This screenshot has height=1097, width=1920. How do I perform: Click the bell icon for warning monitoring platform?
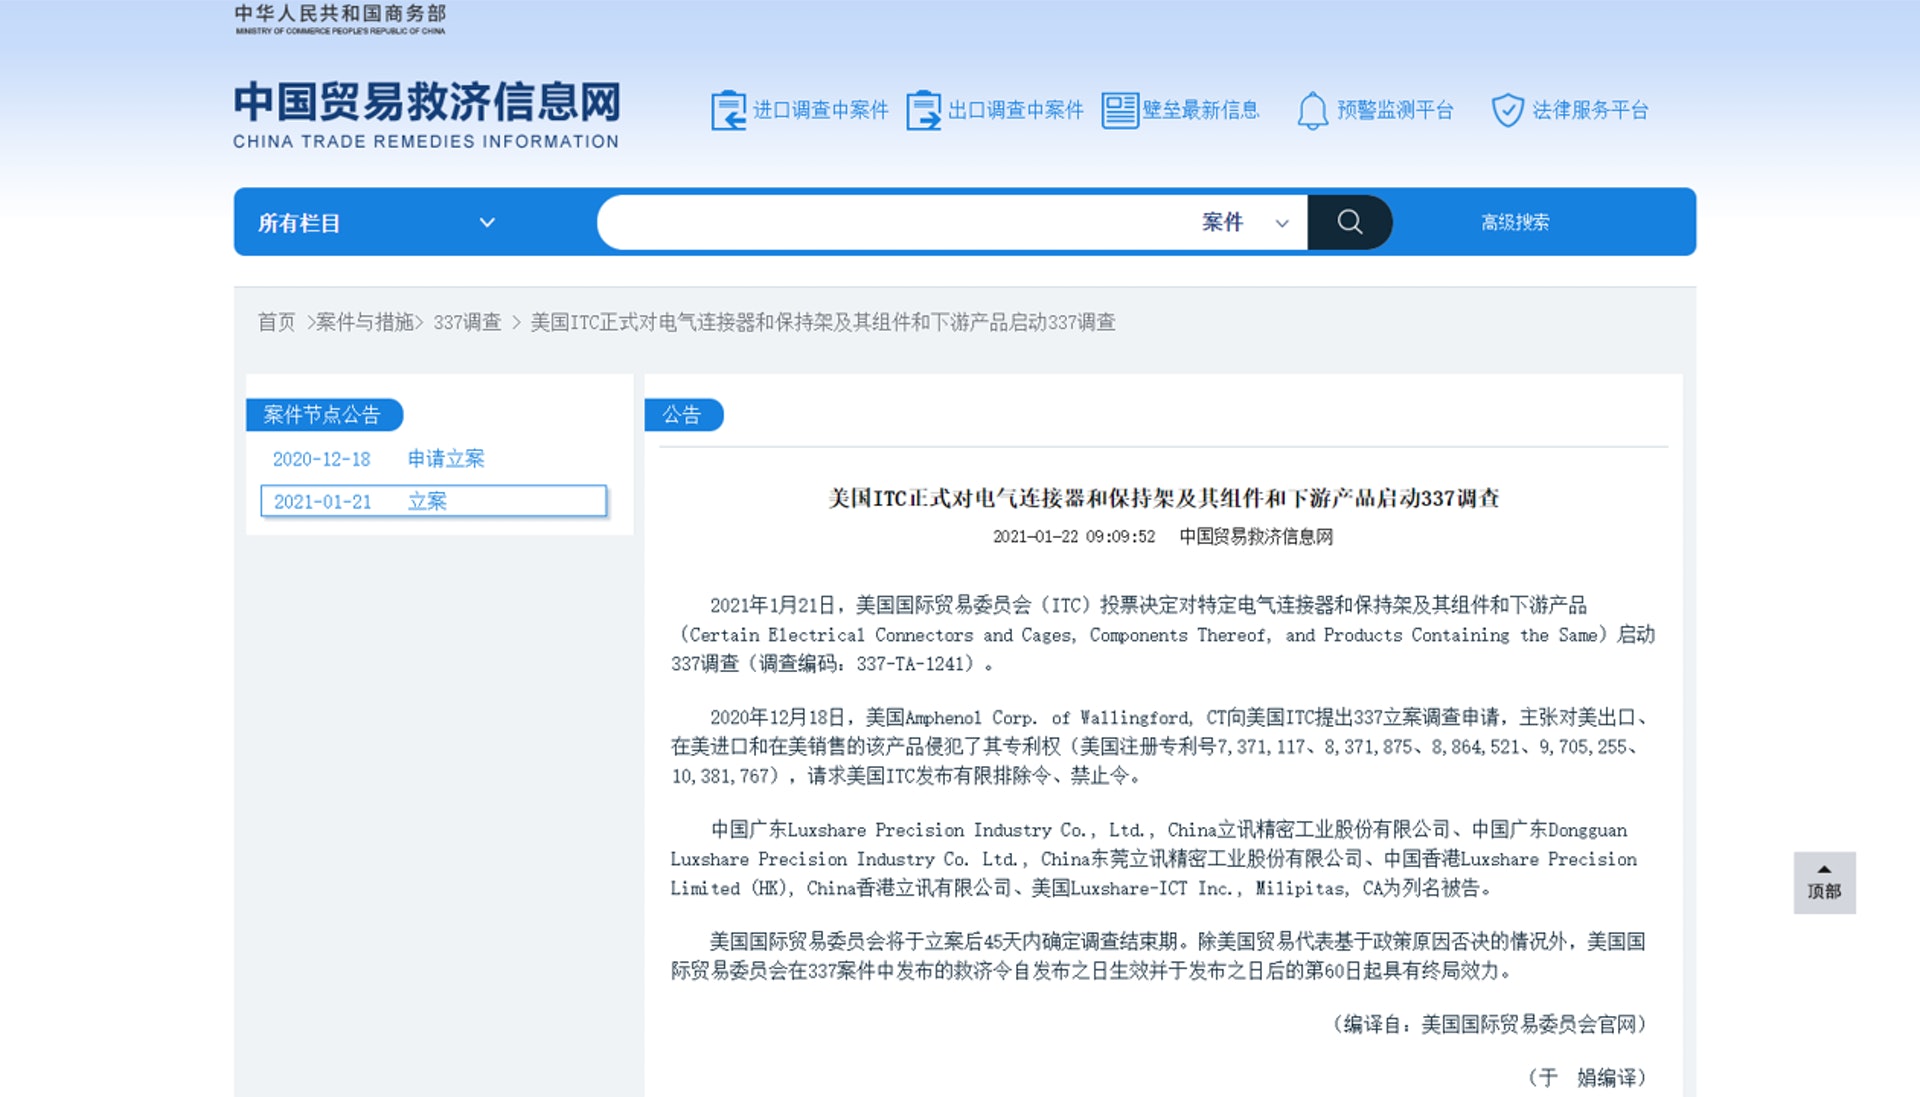pyautogui.click(x=1312, y=110)
